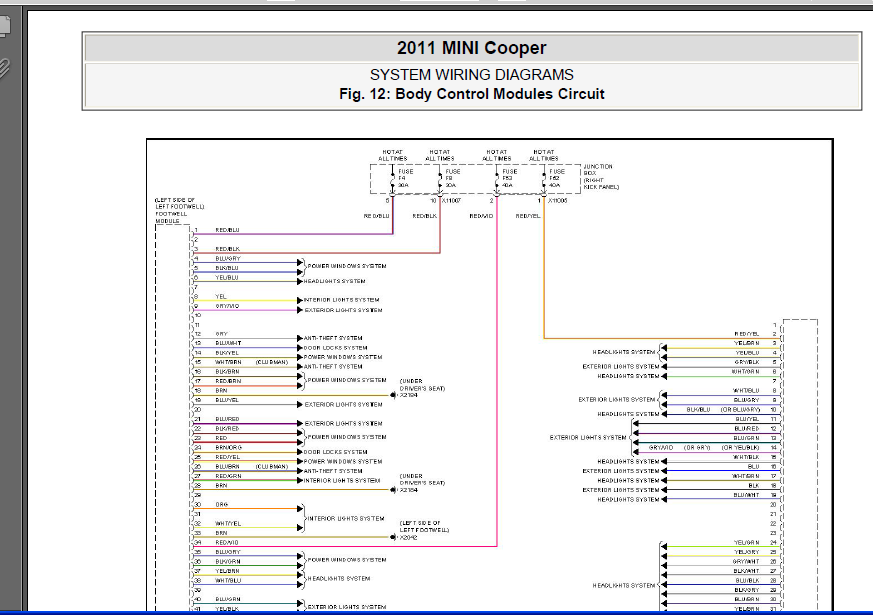Click 'BLU/YEL' label at right pin 11

coord(747,419)
